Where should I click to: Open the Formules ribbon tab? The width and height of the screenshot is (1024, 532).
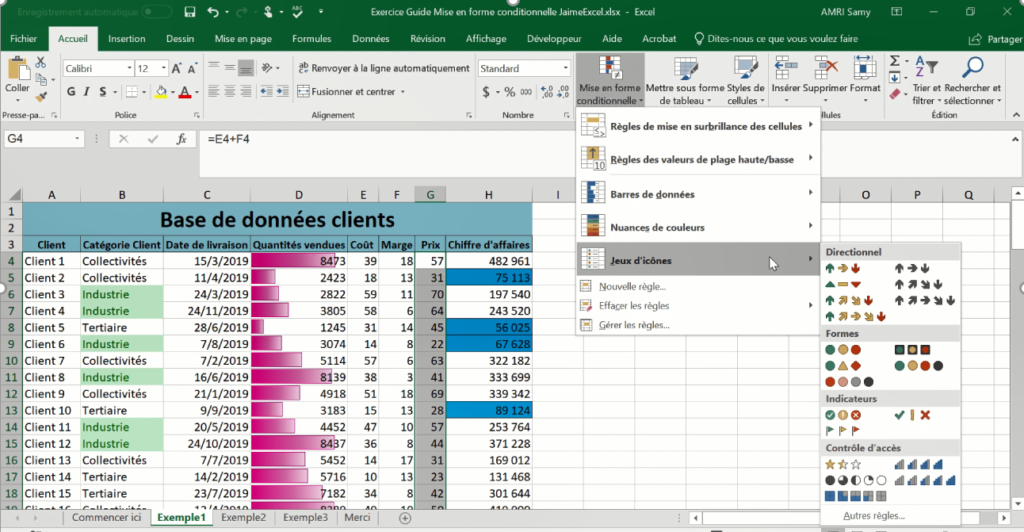pos(311,39)
